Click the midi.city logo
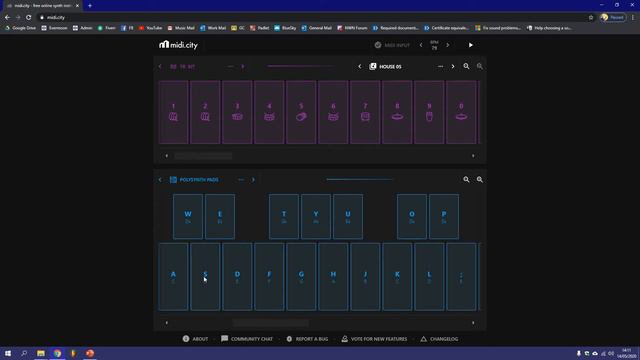Image resolution: width=640 pixels, height=360 pixels. (178, 45)
